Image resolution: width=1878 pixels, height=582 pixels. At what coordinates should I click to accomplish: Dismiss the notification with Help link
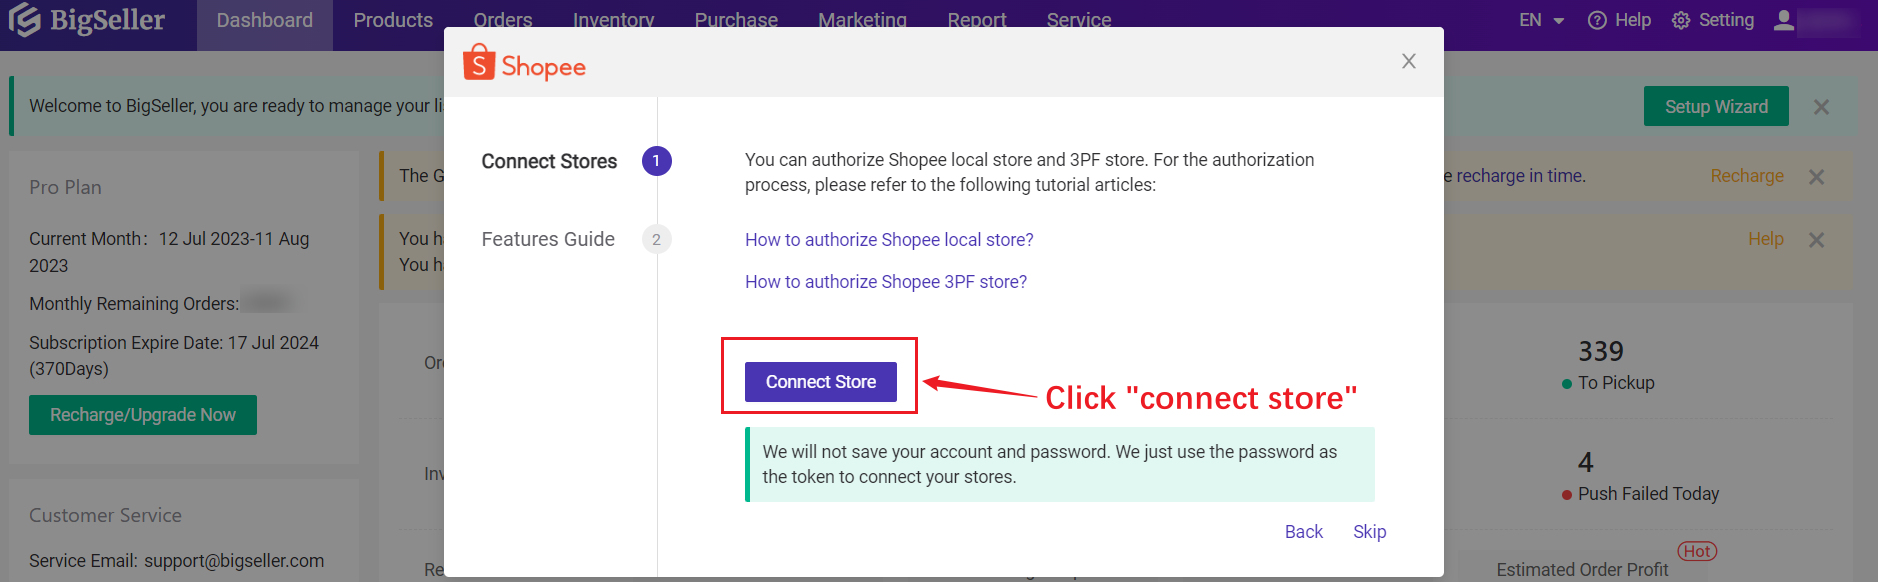pyautogui.click(x=1817, y=240)
